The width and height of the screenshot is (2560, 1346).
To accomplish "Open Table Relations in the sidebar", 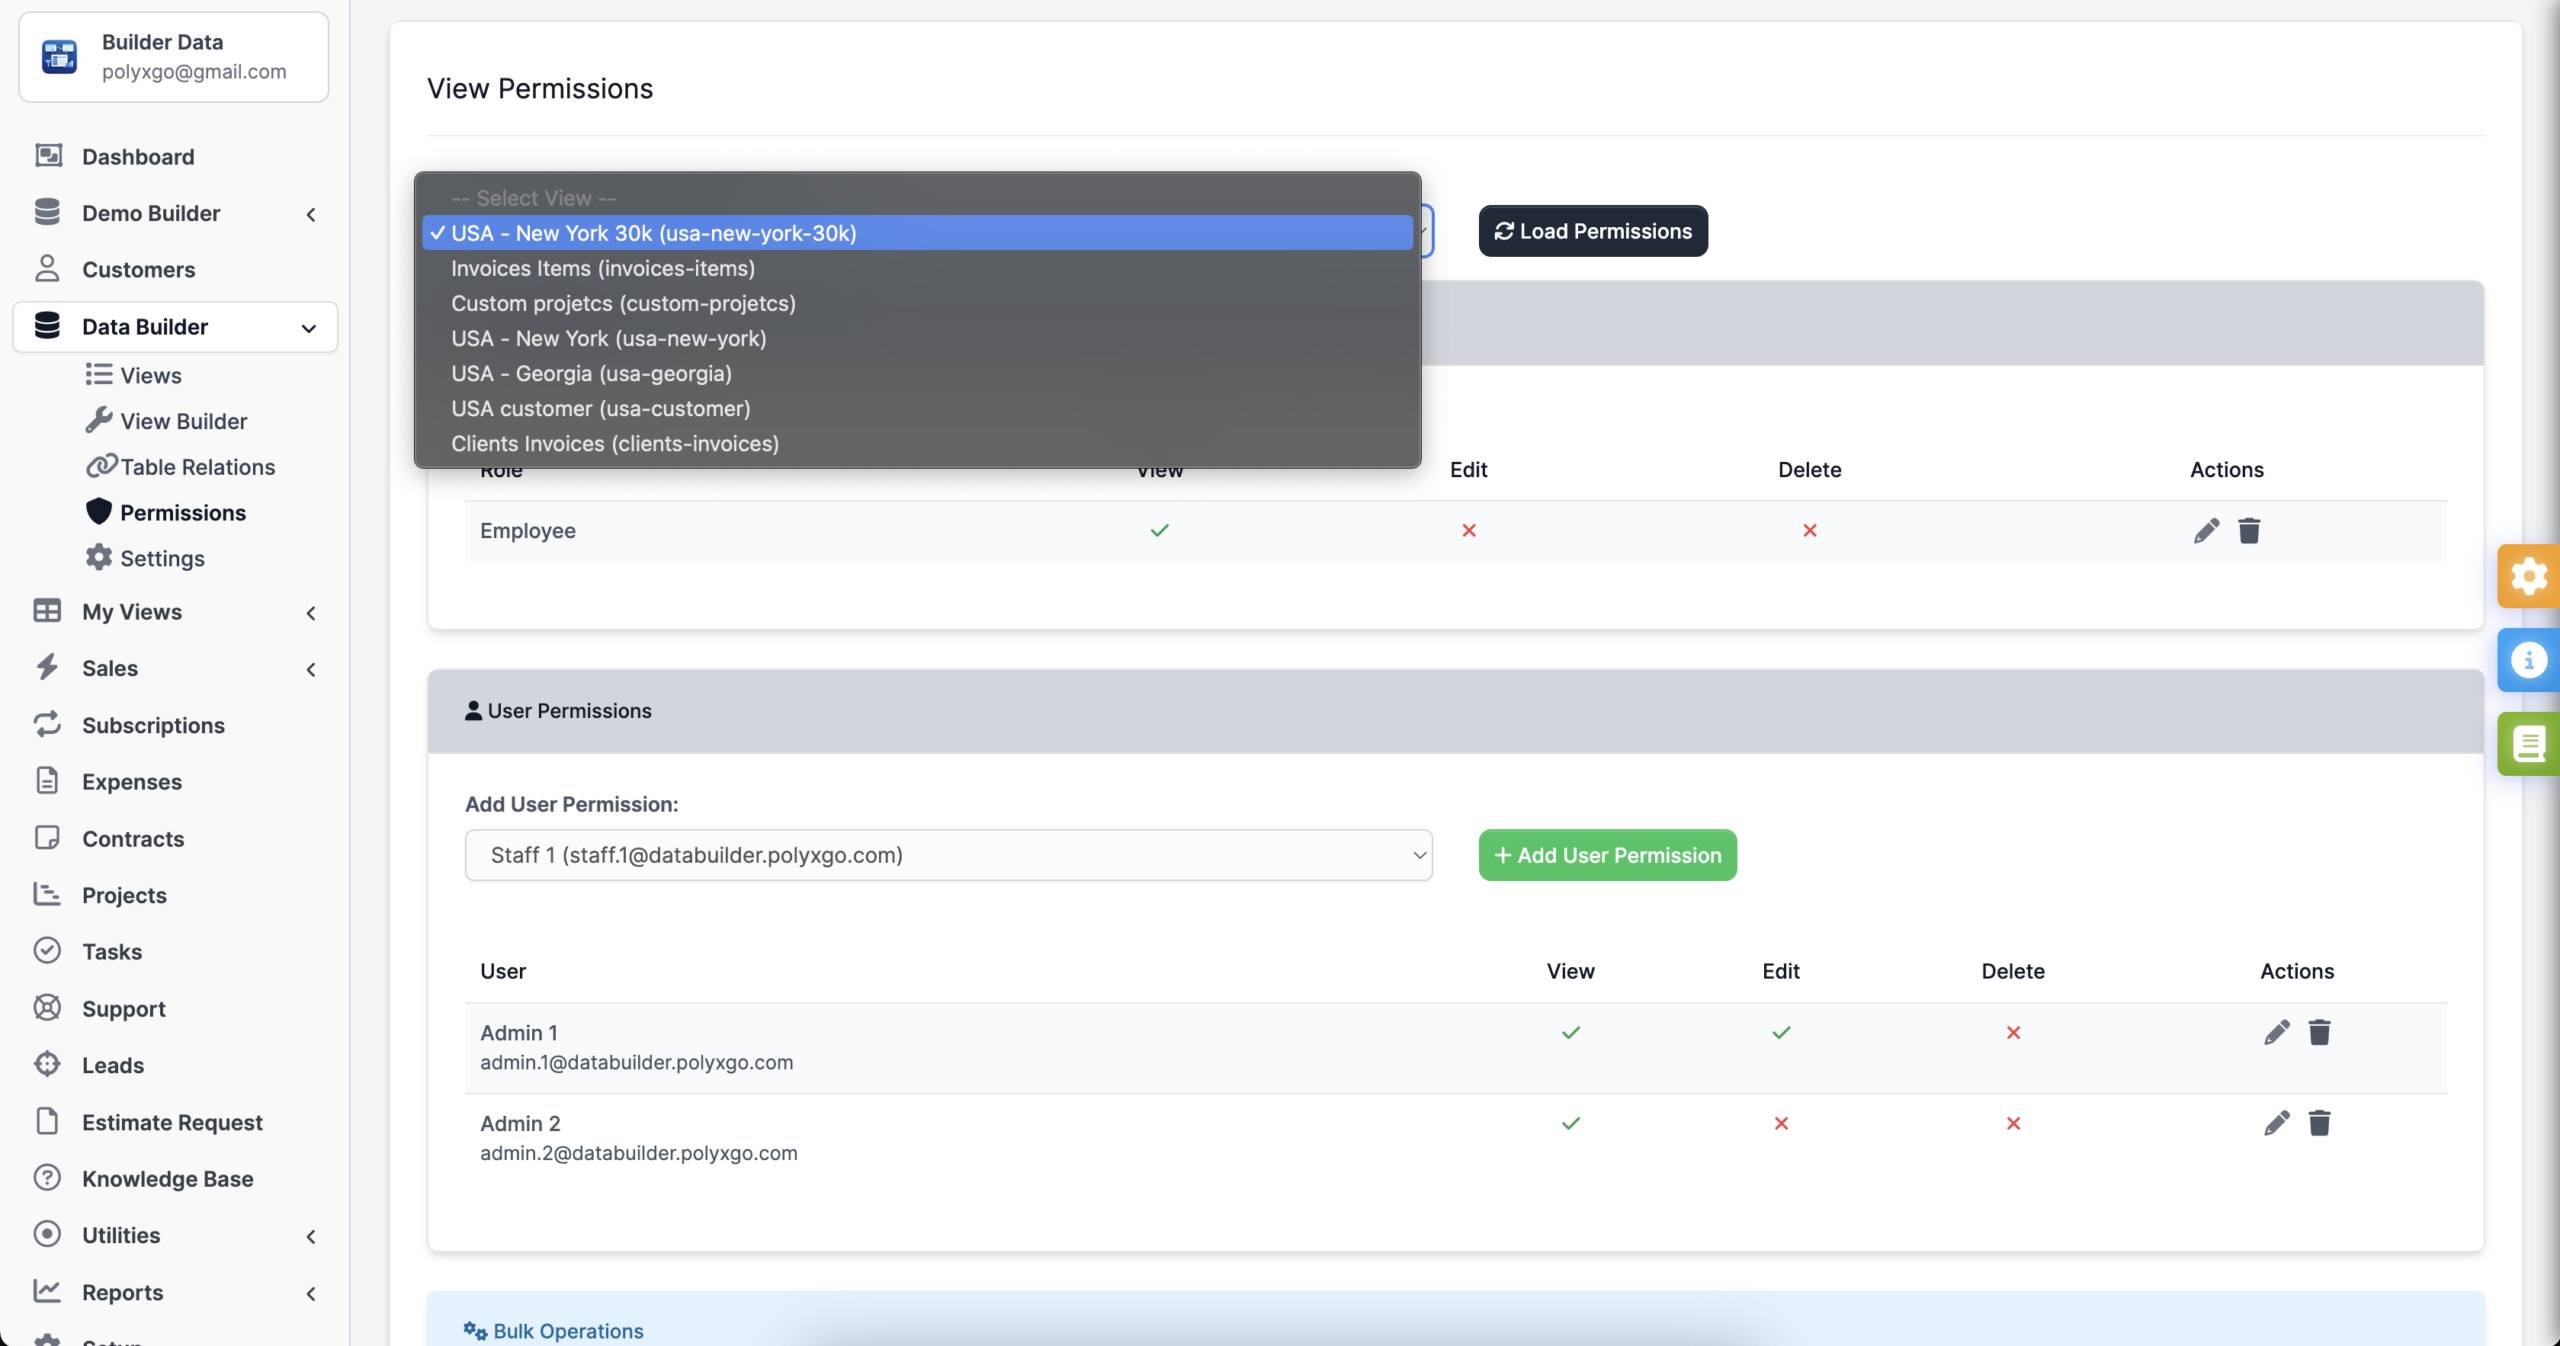I will (197, 467).
